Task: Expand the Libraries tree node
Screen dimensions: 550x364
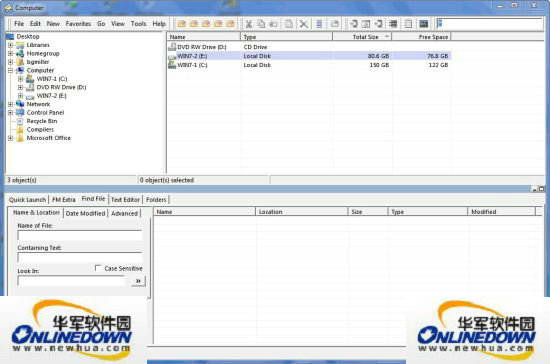Action: tap(11, 45)
